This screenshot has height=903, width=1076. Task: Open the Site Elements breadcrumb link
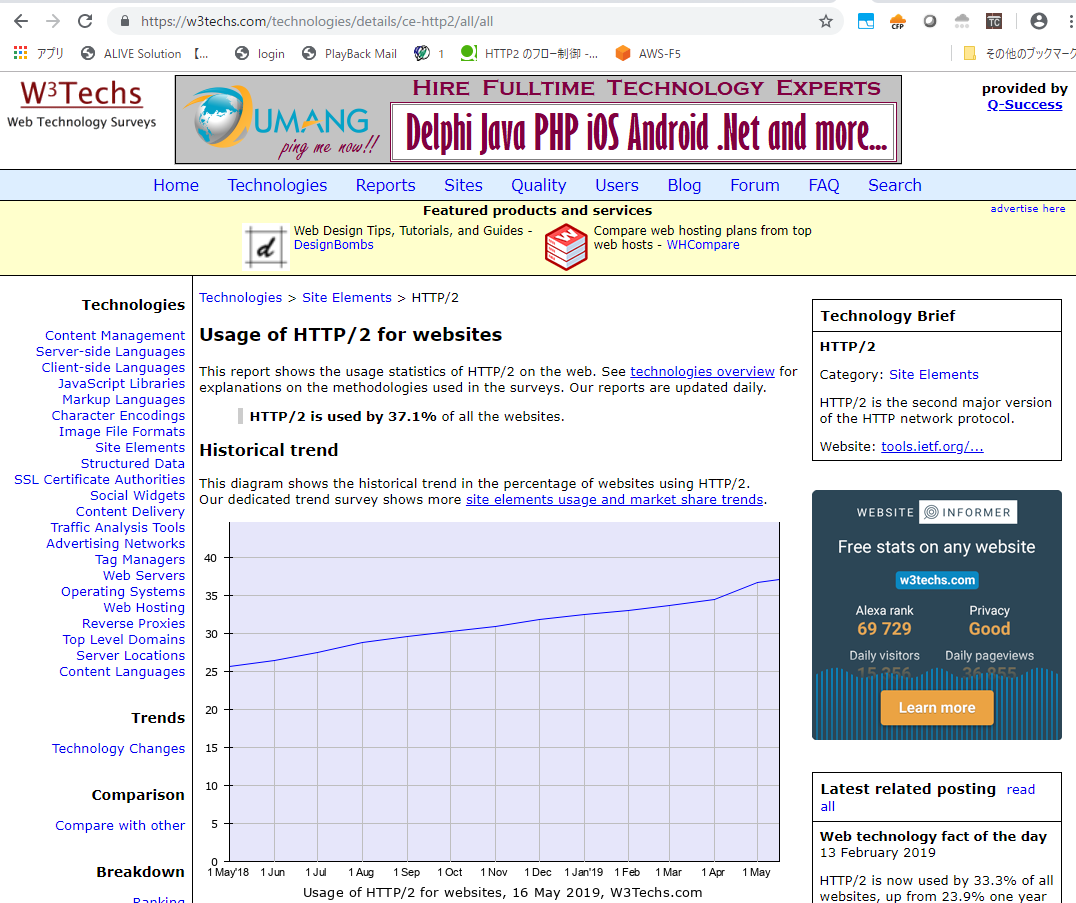tap(347, 298)
